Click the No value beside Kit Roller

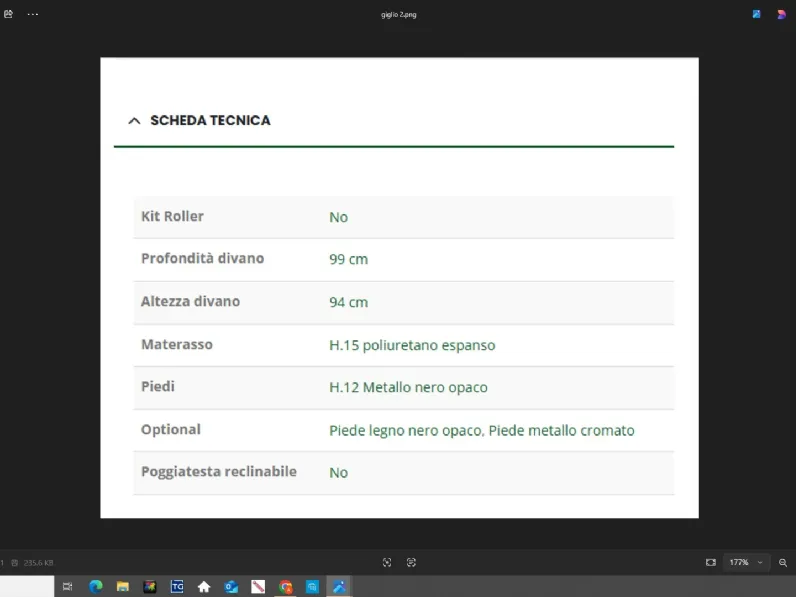338,217
